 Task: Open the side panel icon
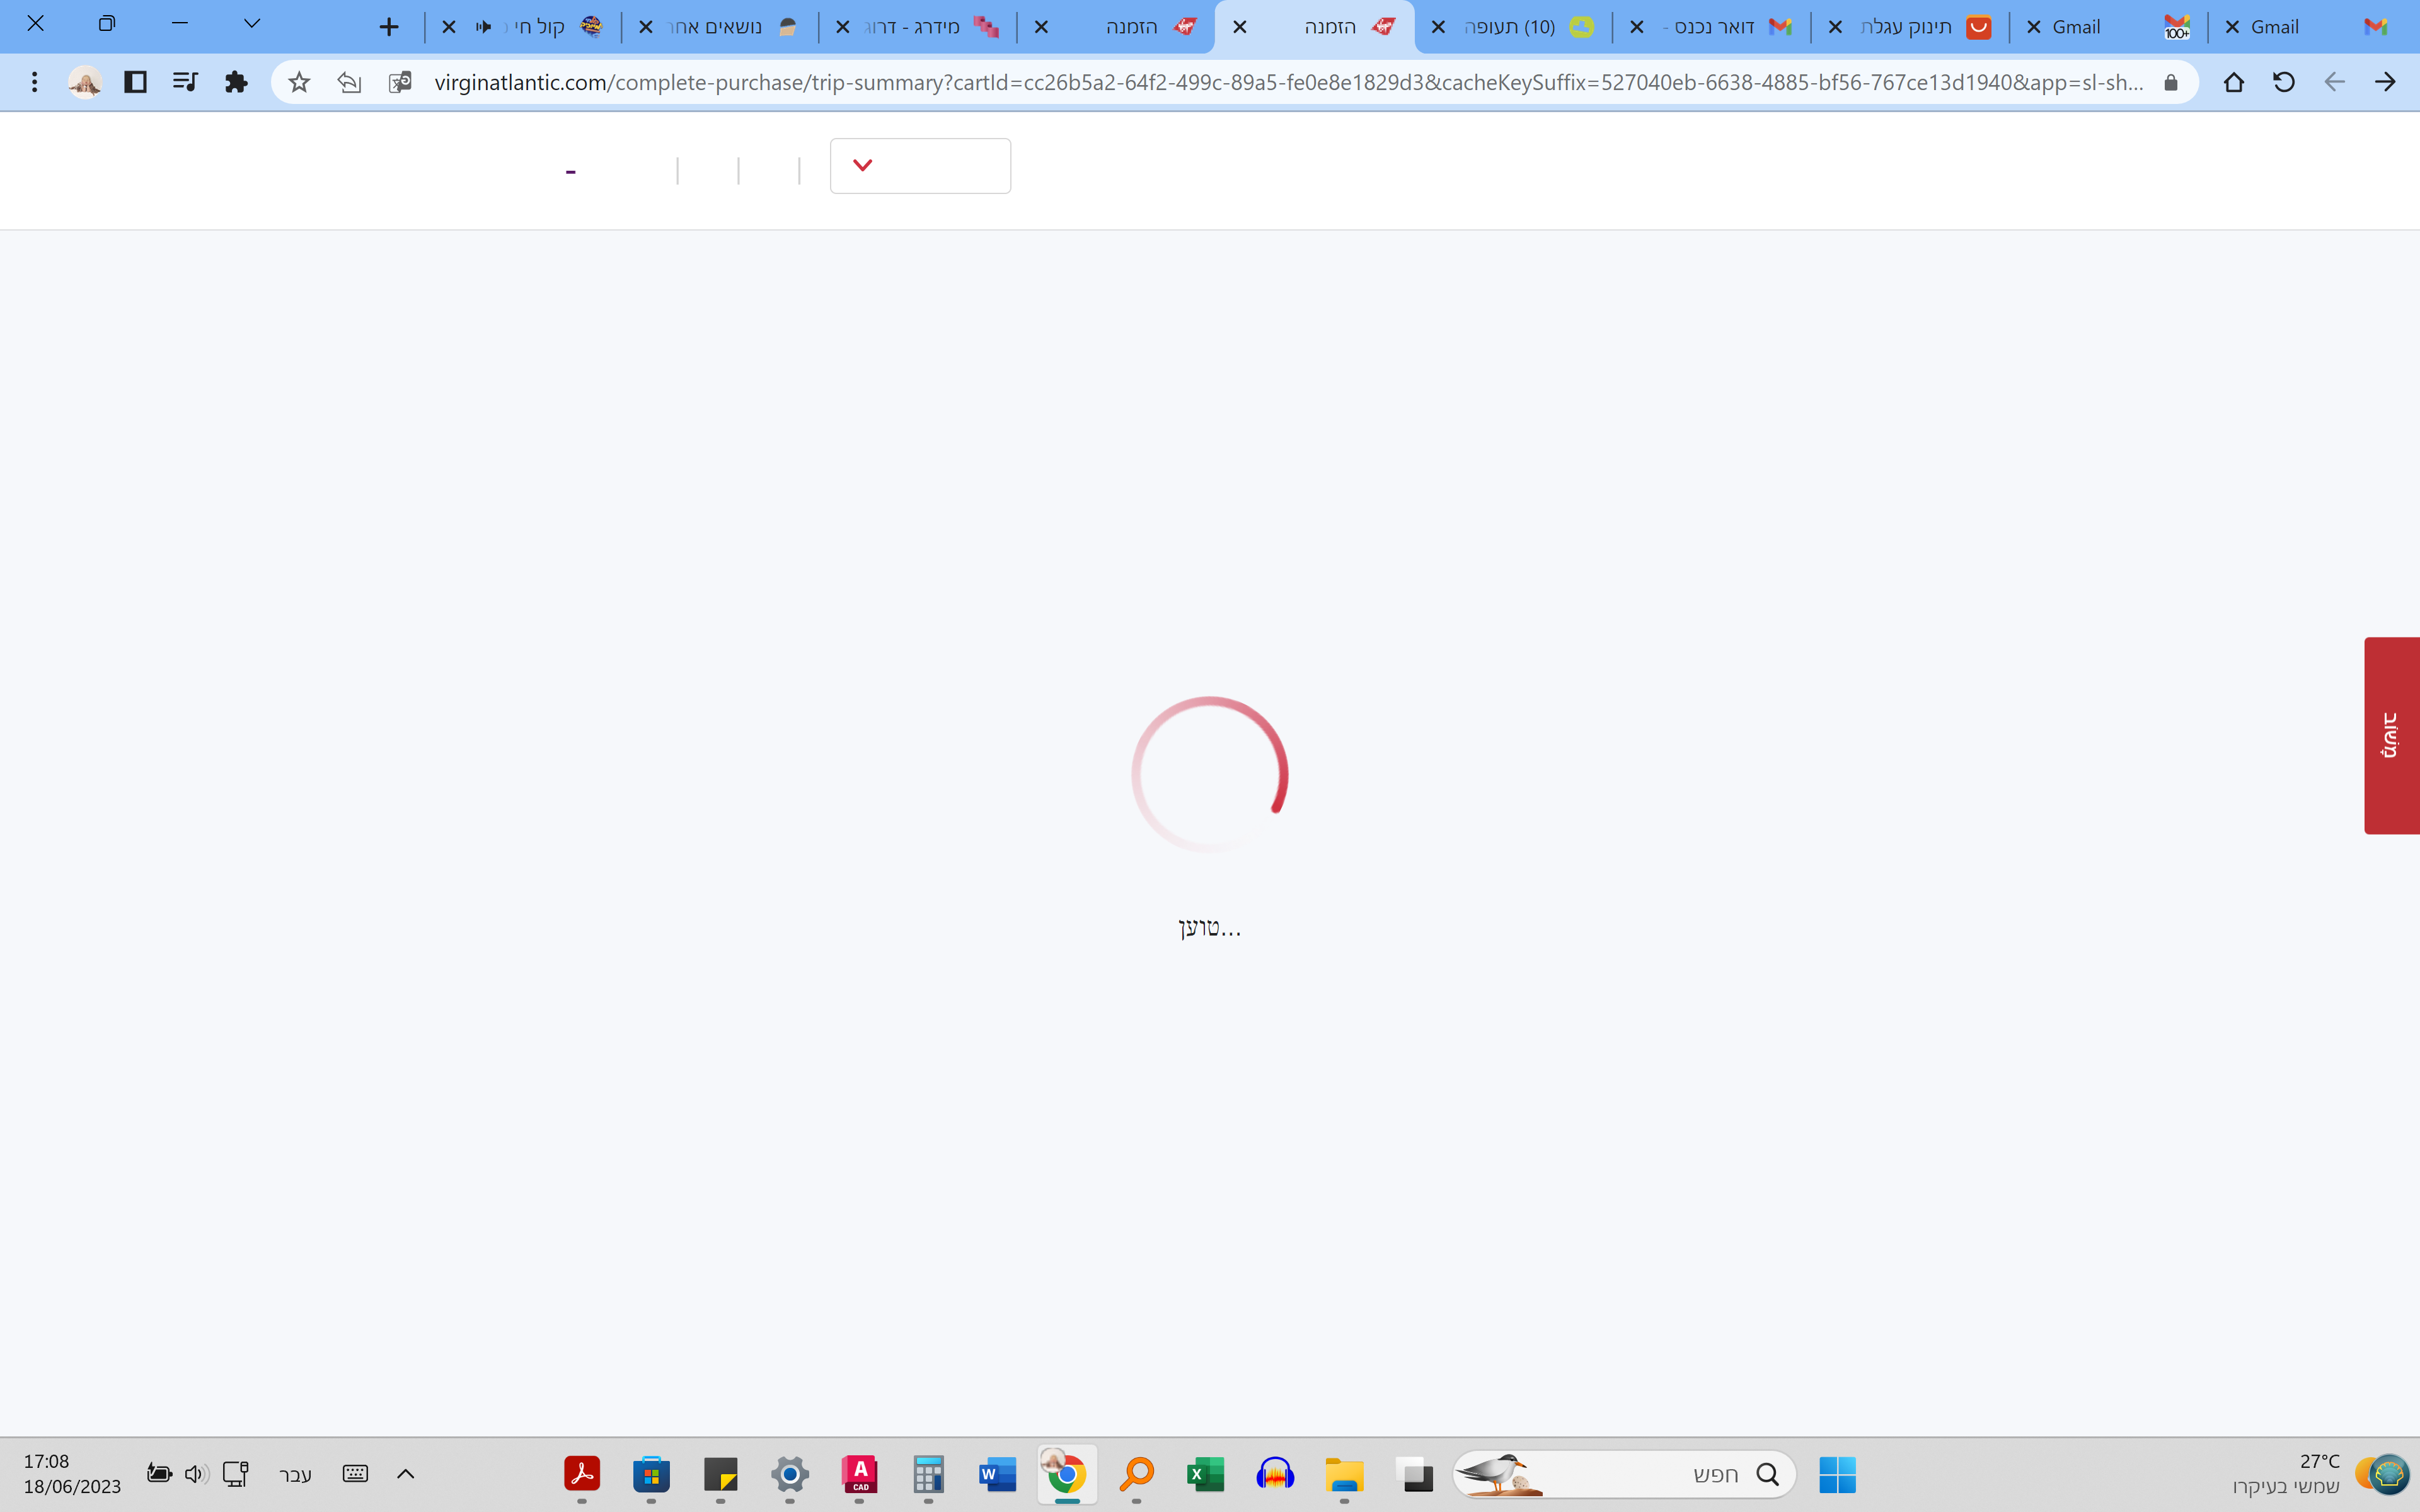coord(135,82)
